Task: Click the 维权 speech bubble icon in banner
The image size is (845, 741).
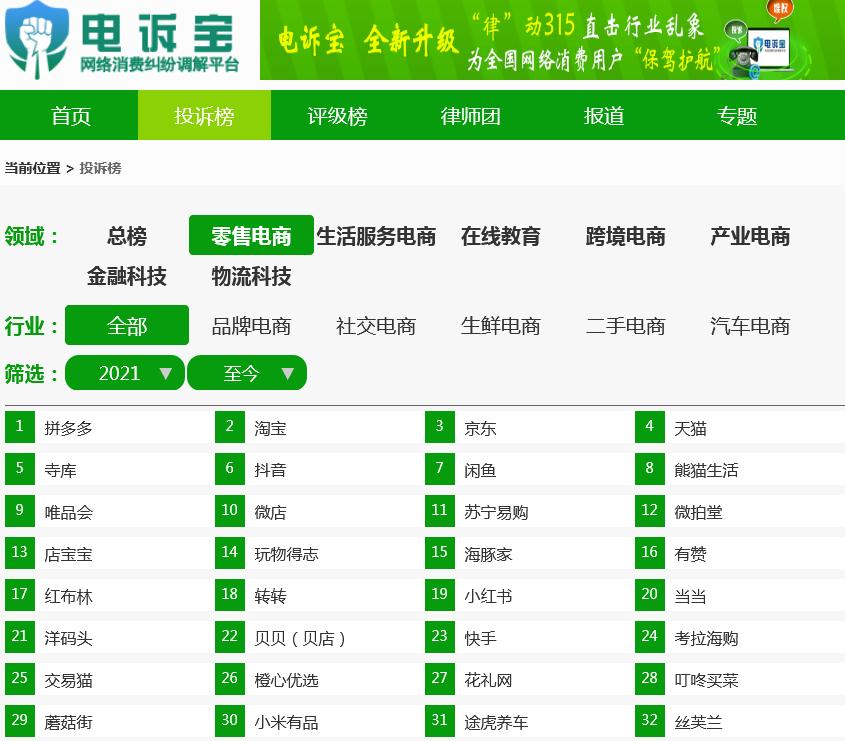Action: pyautogui.click(x=781, y=10)
